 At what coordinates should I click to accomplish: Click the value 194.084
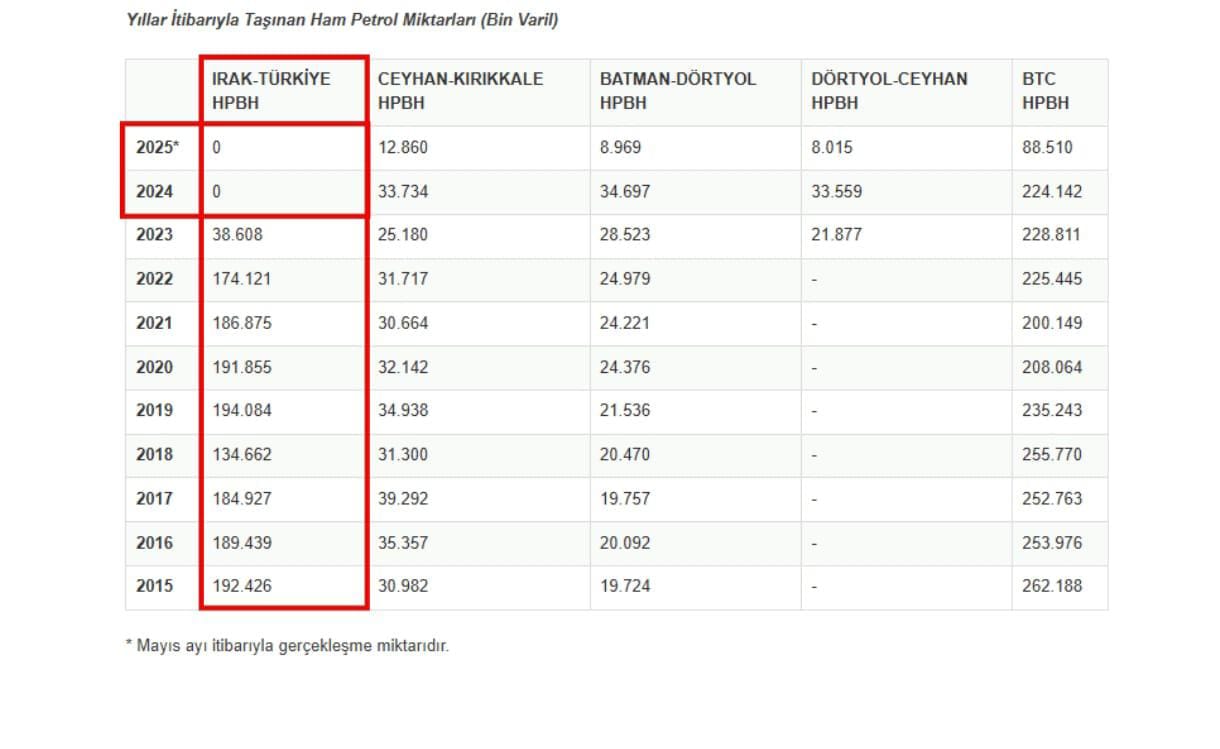[241, 410]
